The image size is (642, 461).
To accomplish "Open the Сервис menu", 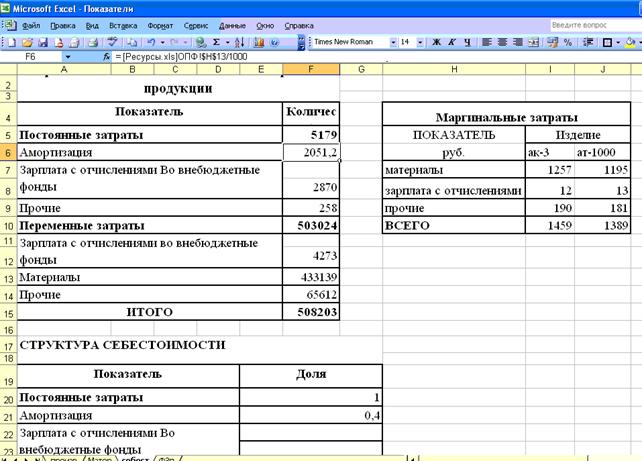I will (196, 26).
